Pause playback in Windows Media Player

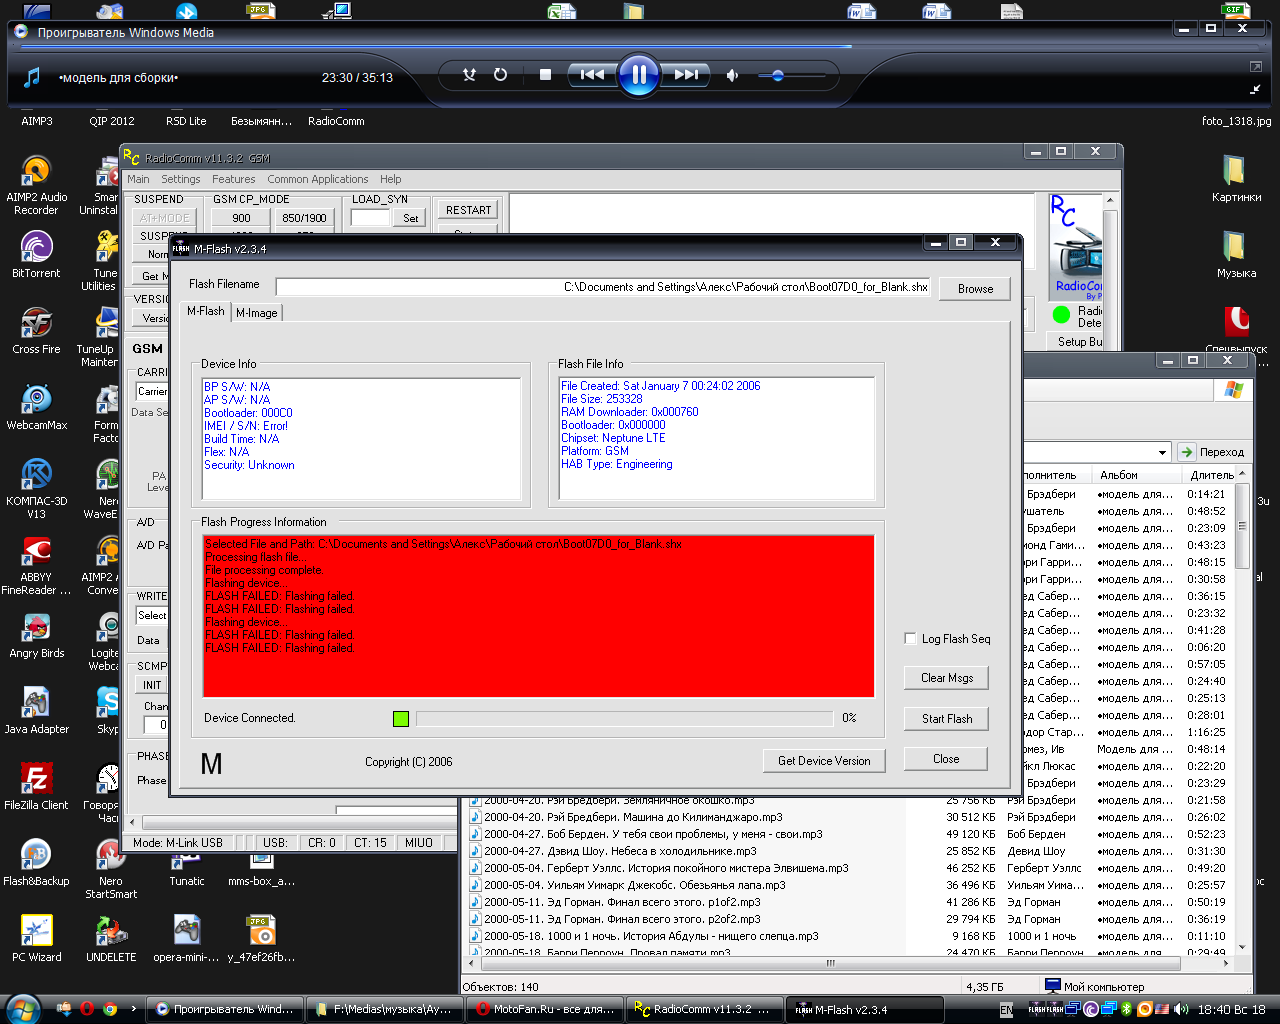(638, 75)
